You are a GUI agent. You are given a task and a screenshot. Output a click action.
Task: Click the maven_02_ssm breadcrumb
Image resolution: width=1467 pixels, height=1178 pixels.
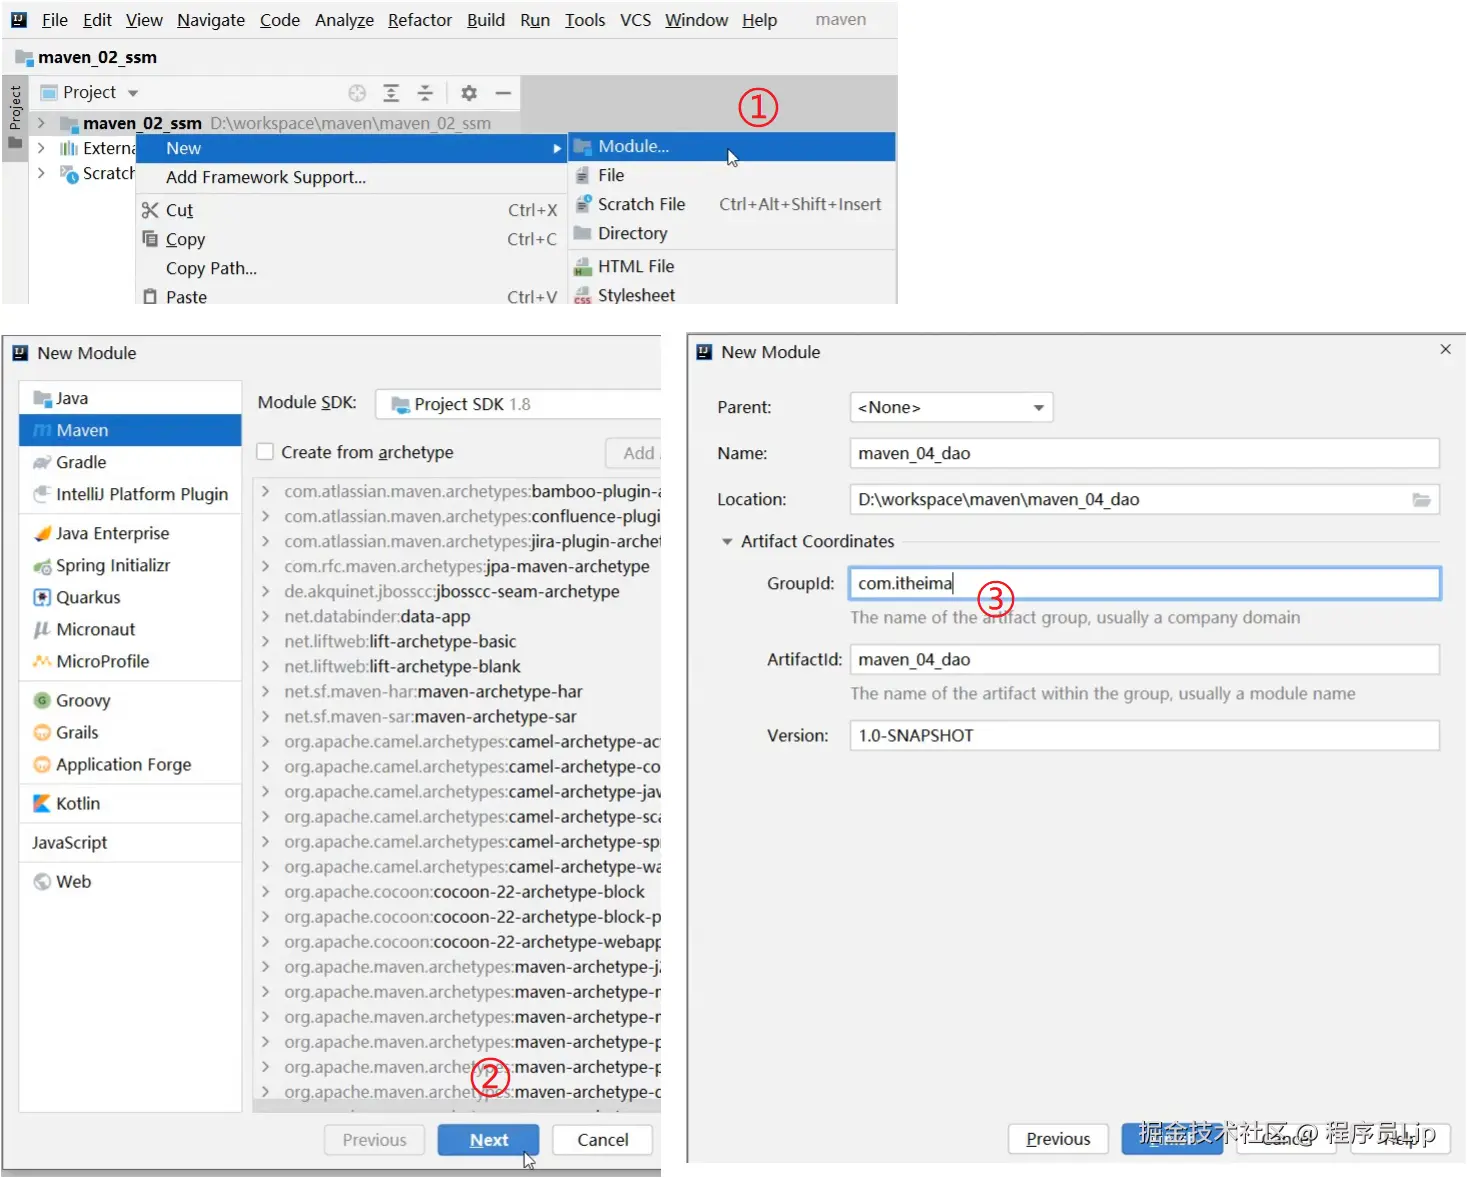pyautogui.click(x=86, y=58)
